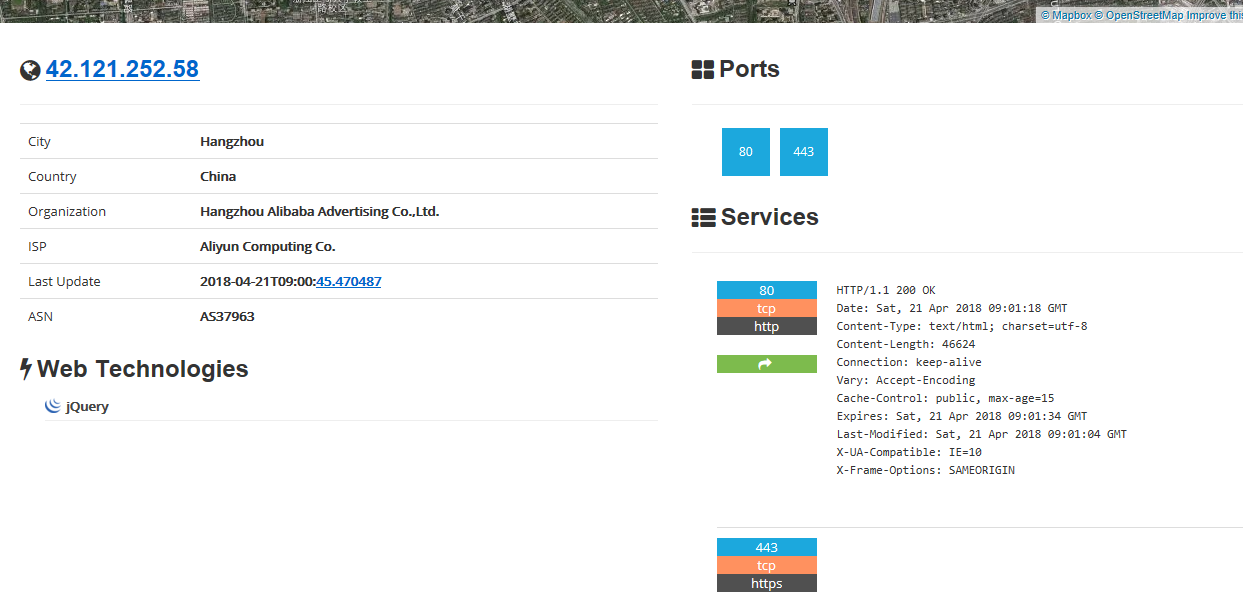Open the 45.470487 timestamp link
The image size is (1243, 604).
[x=348, y=282]
